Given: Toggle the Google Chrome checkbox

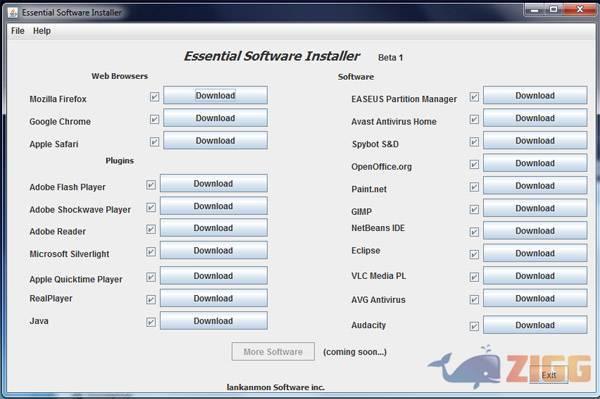Looking at the screenshot, I should click(154, 119).
